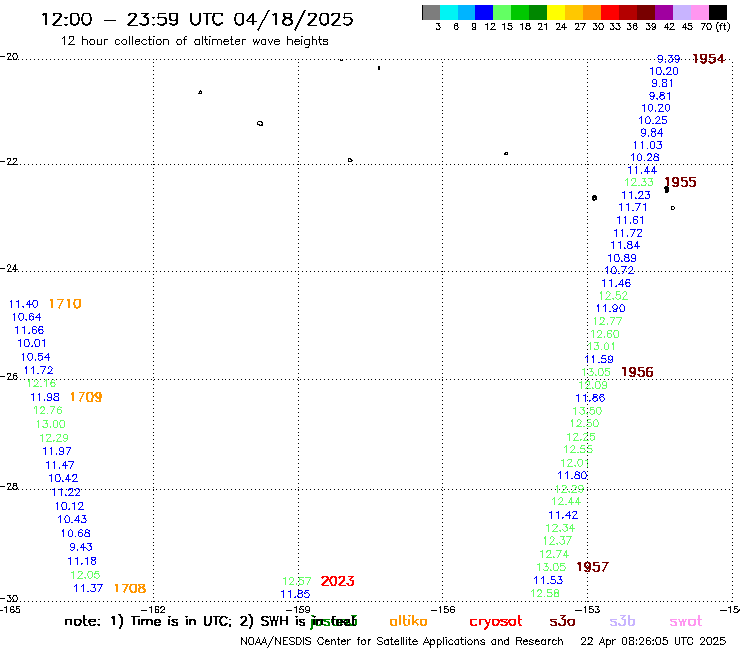Select the yellow swatch in the color scale
The image size is (740, 650).
pos(556,12)
